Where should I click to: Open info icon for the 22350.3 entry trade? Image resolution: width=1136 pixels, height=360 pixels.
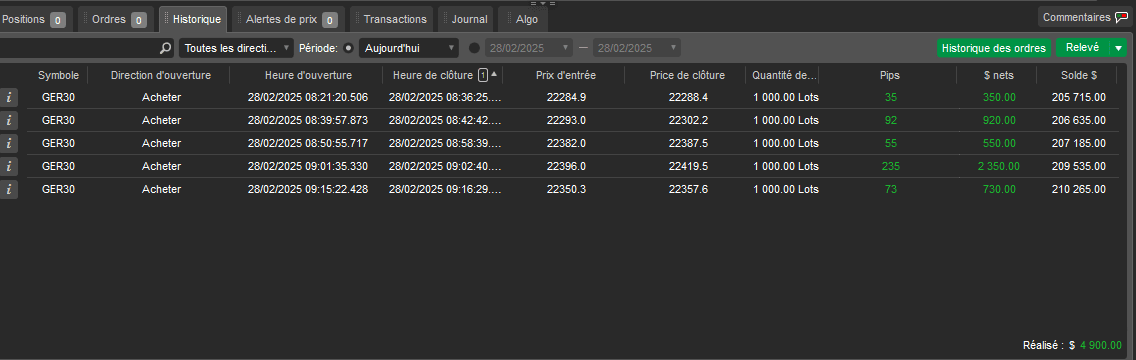pyautogui.click(x=8, y=190)
